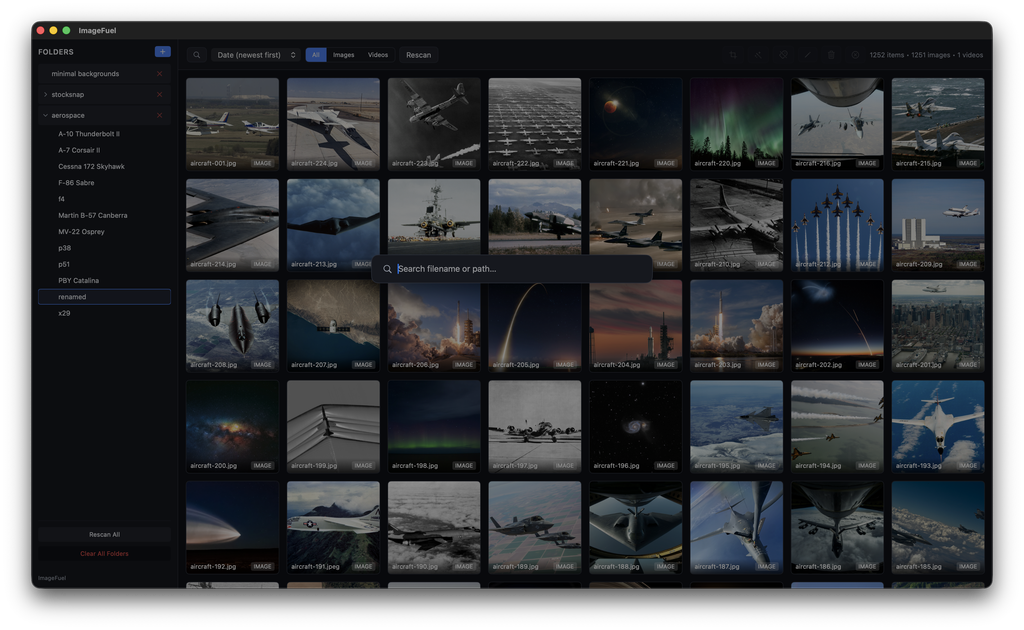Click the magic wand icon in toolbar
The width and height of the screenshot is (1024, 630).
[758, 55]
